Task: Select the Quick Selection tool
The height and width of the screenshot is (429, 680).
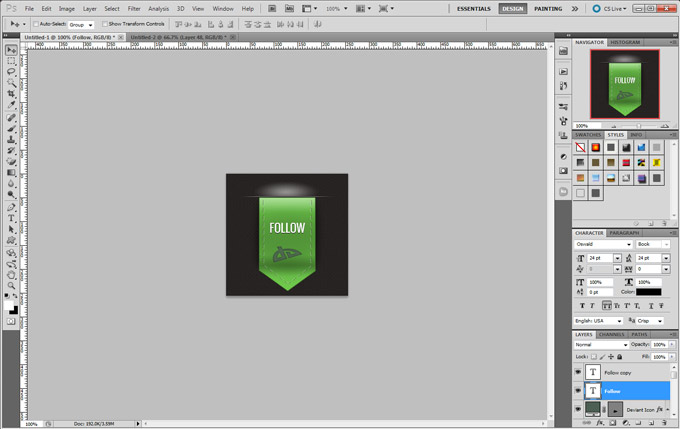Action: click(x=11, y=83)
